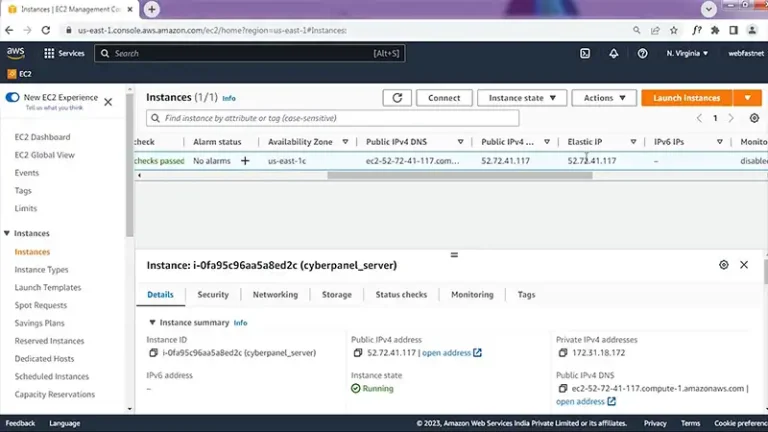Sort by the Availability Zone column

(x=345, y=142)
